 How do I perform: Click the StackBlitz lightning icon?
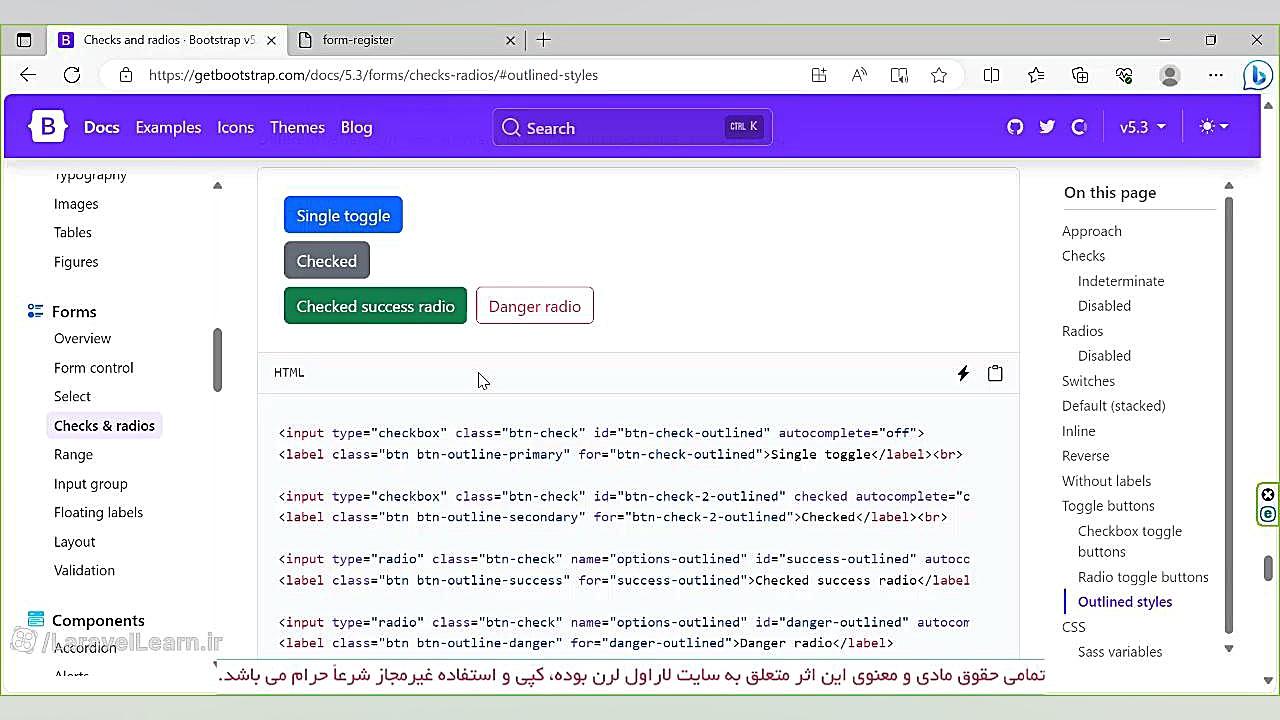click(x=963, y=373)
